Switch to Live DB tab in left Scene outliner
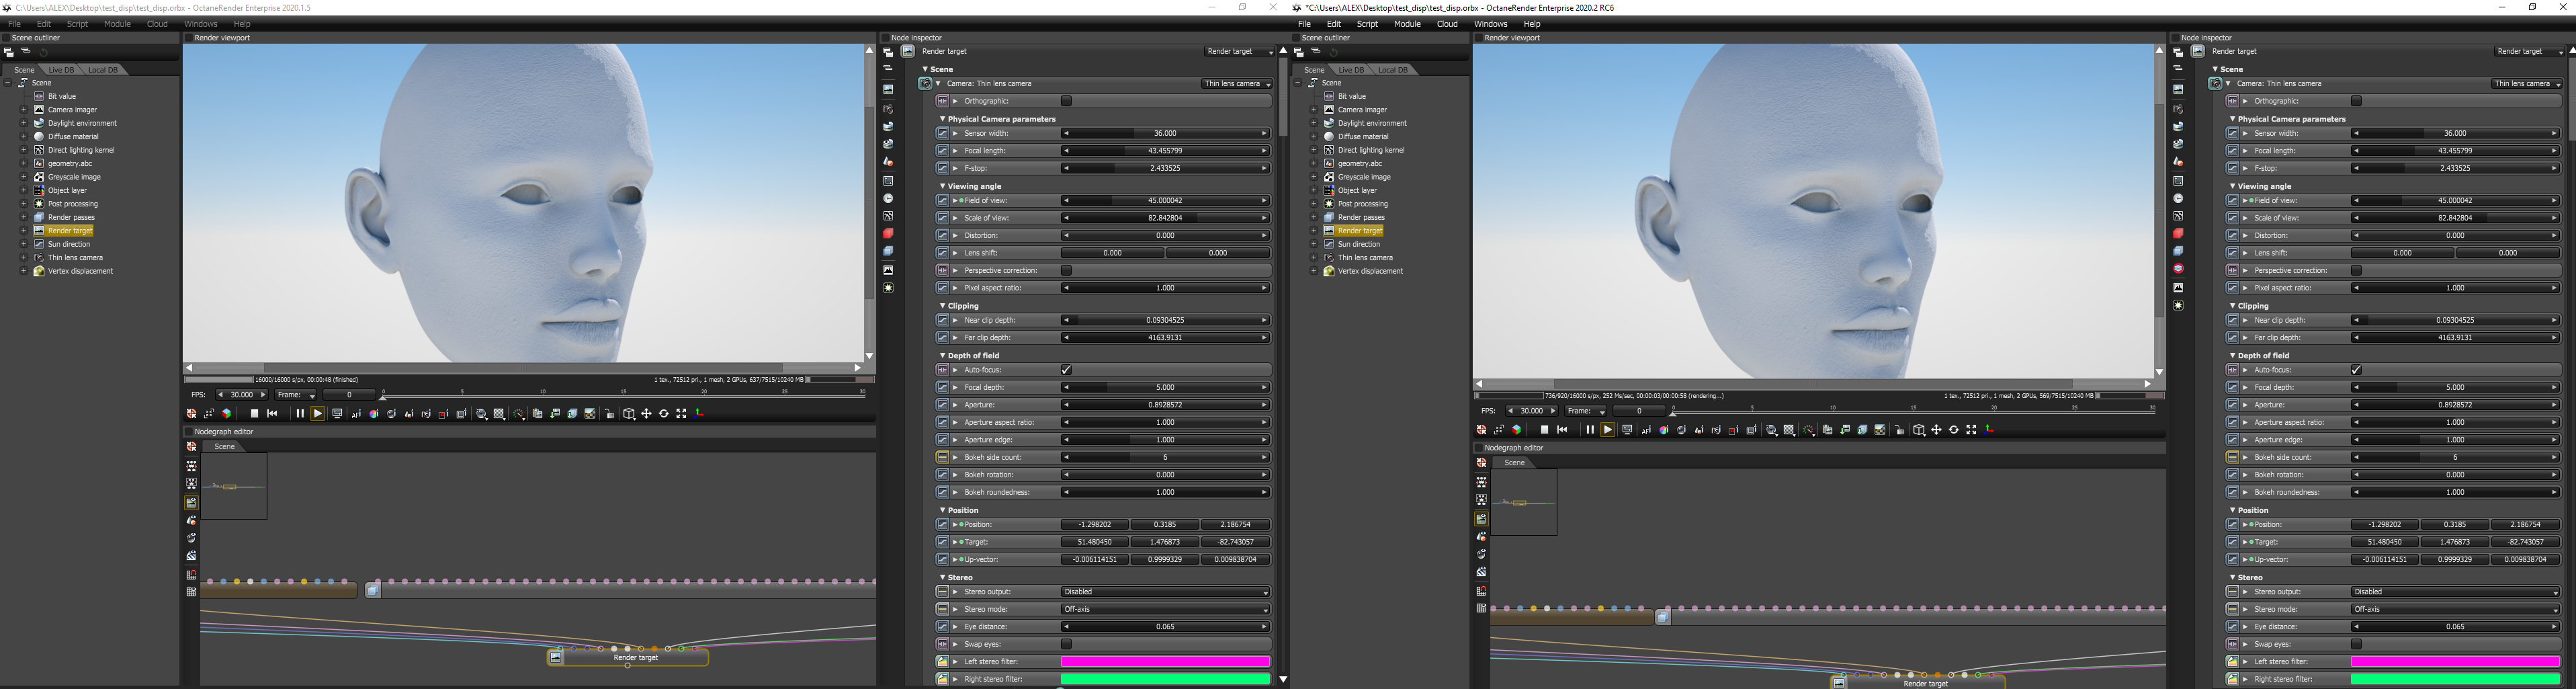The width and height of the screenshot is (2576, 689). 61,70
